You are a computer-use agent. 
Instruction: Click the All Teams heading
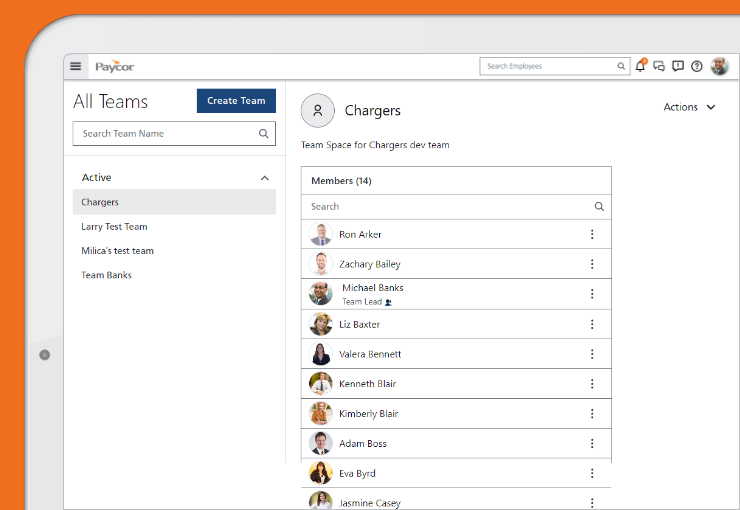pyautogui.click(x=110, y=101)
